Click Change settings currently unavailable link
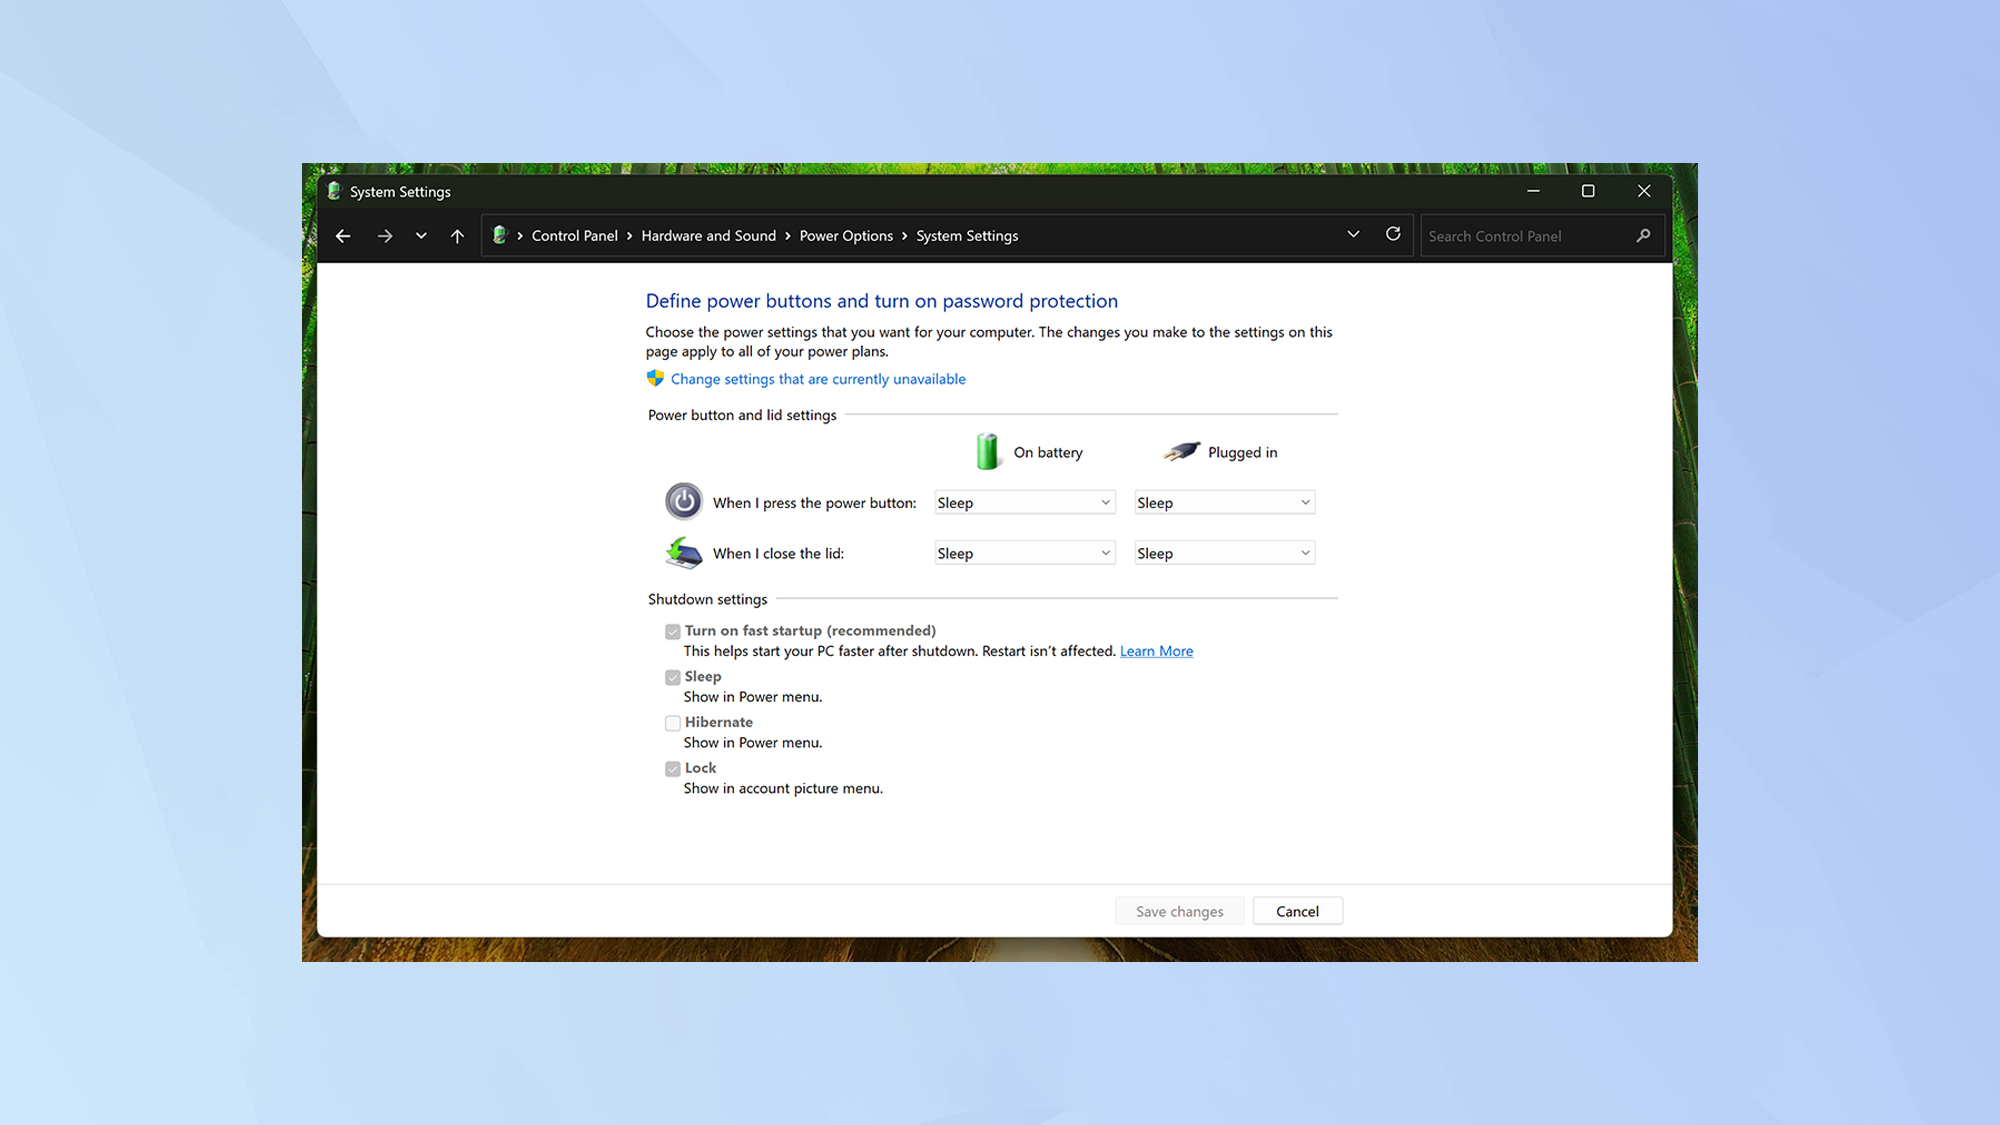The height and width of the screenshot is (1125, 2000). 818,379
